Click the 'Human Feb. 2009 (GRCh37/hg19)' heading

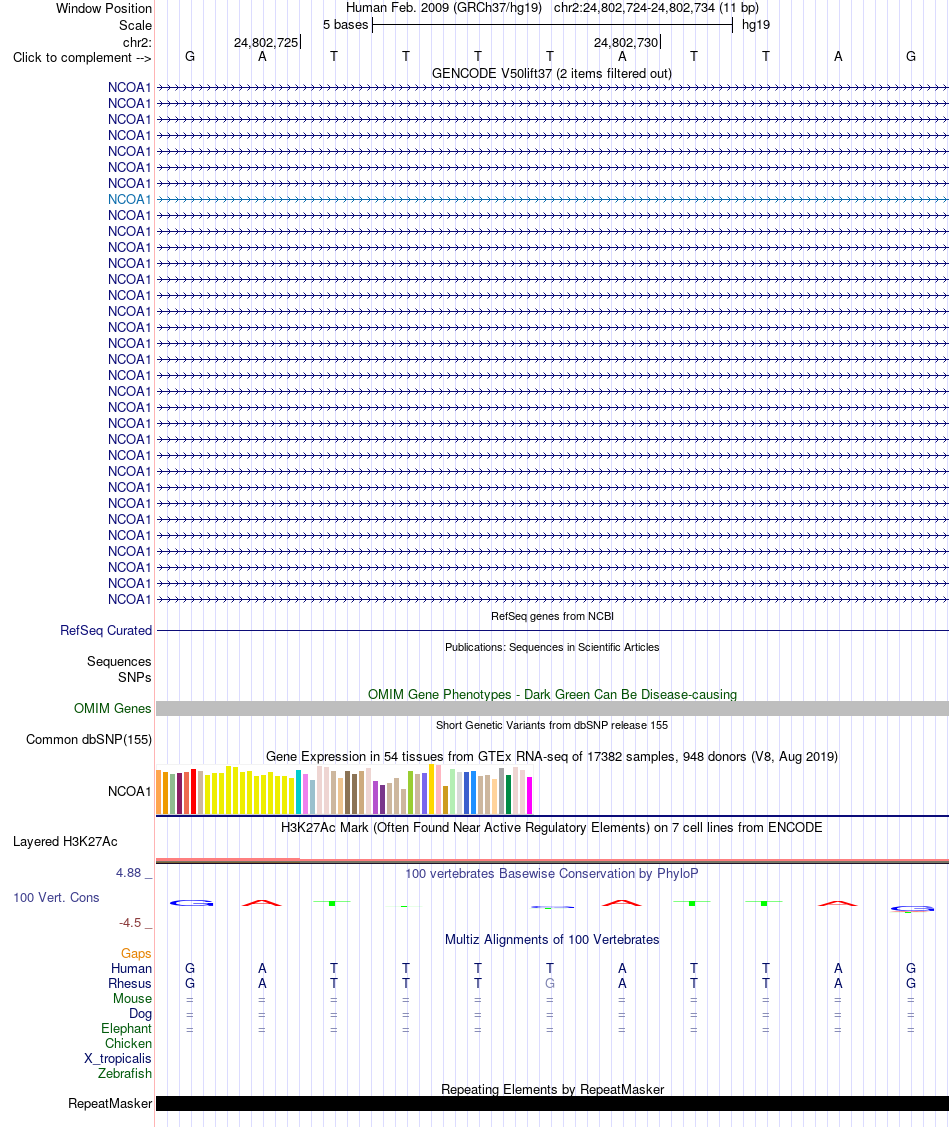[x=443, y=8]
